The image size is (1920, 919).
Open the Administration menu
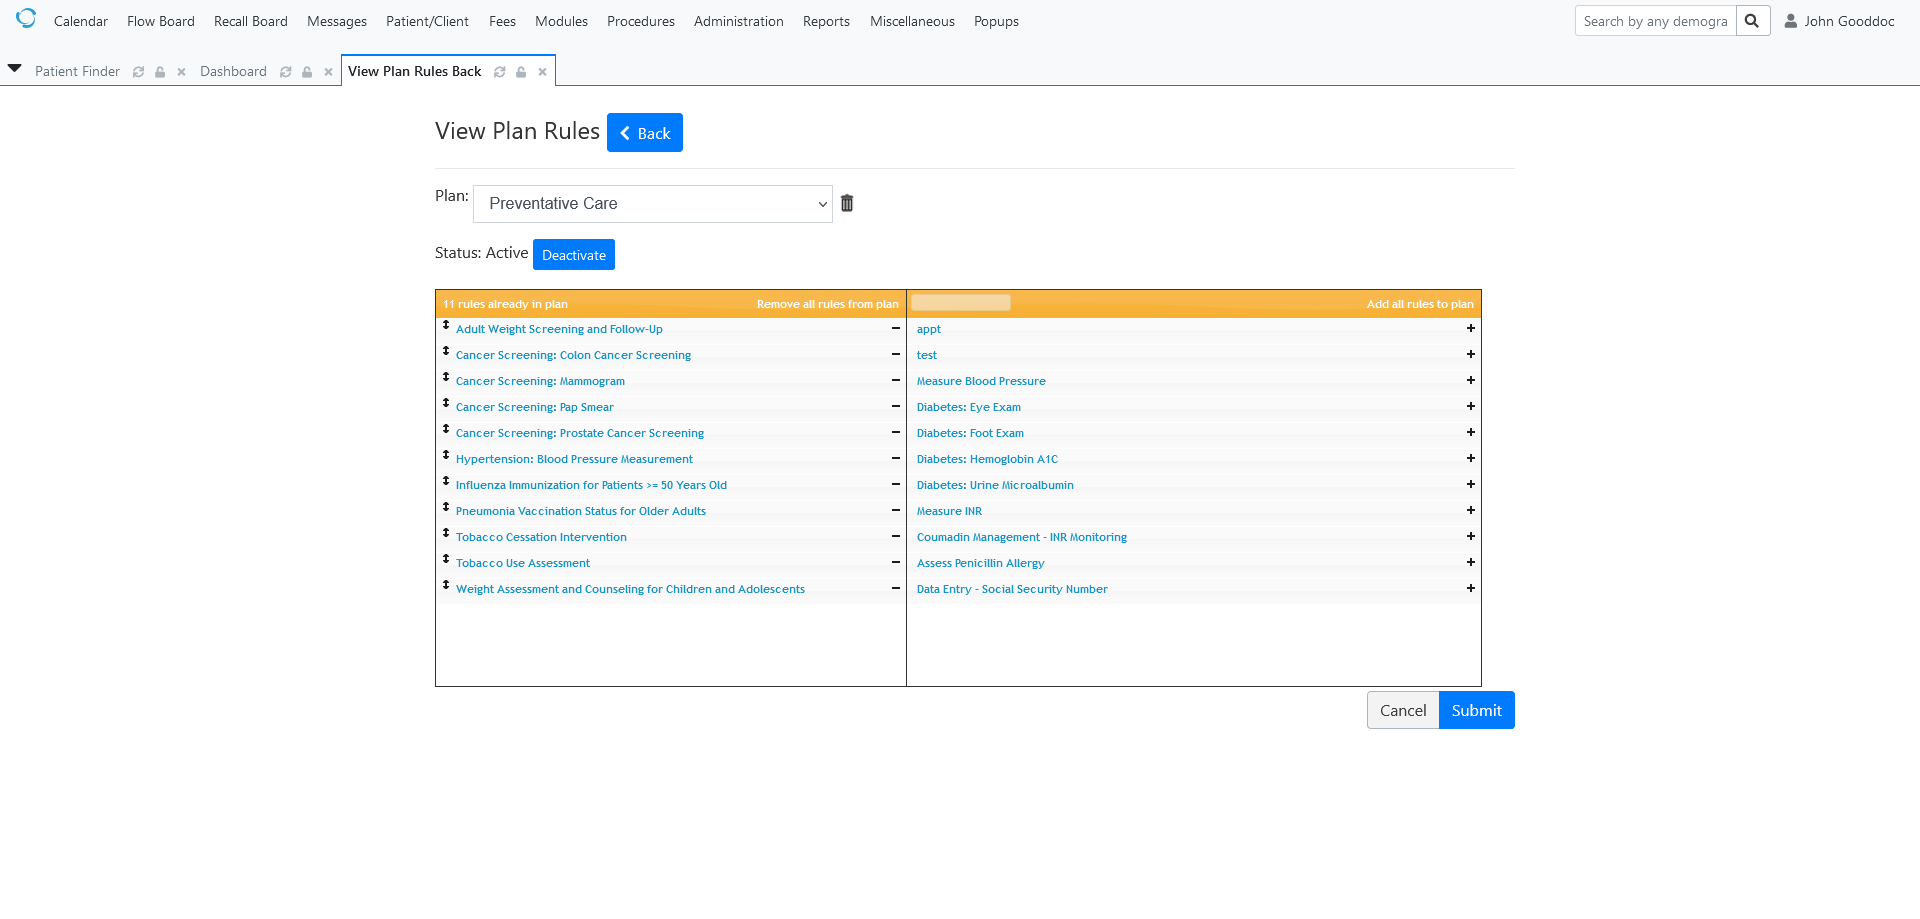[x=738, y=21]
